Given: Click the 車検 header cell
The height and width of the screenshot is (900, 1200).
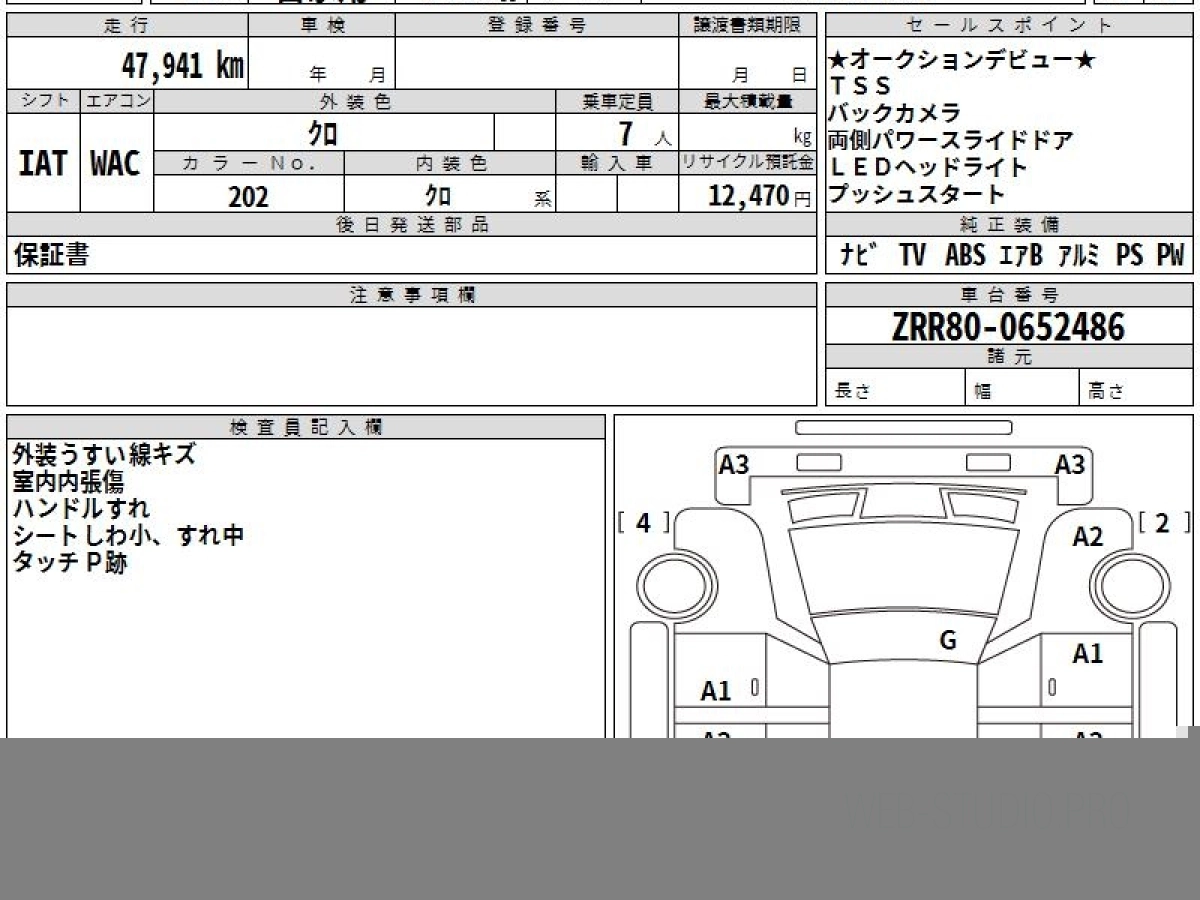Looking at the screenshot, I should [321, 26].
